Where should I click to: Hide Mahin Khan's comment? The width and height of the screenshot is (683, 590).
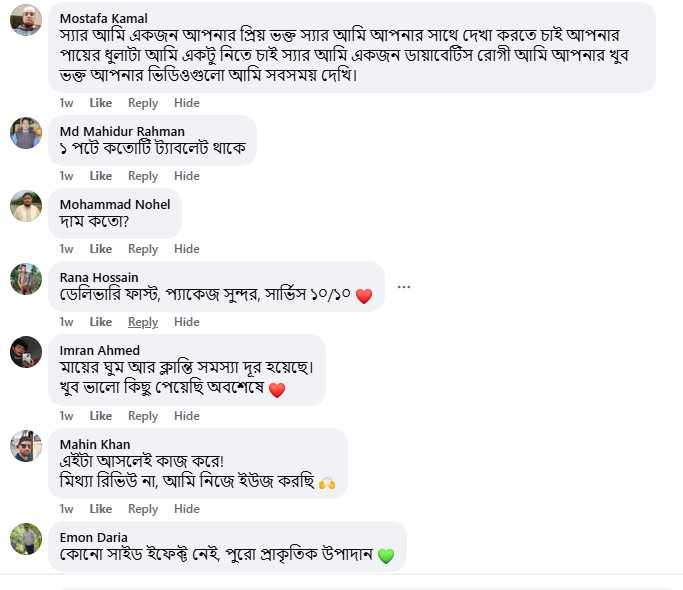187,509
